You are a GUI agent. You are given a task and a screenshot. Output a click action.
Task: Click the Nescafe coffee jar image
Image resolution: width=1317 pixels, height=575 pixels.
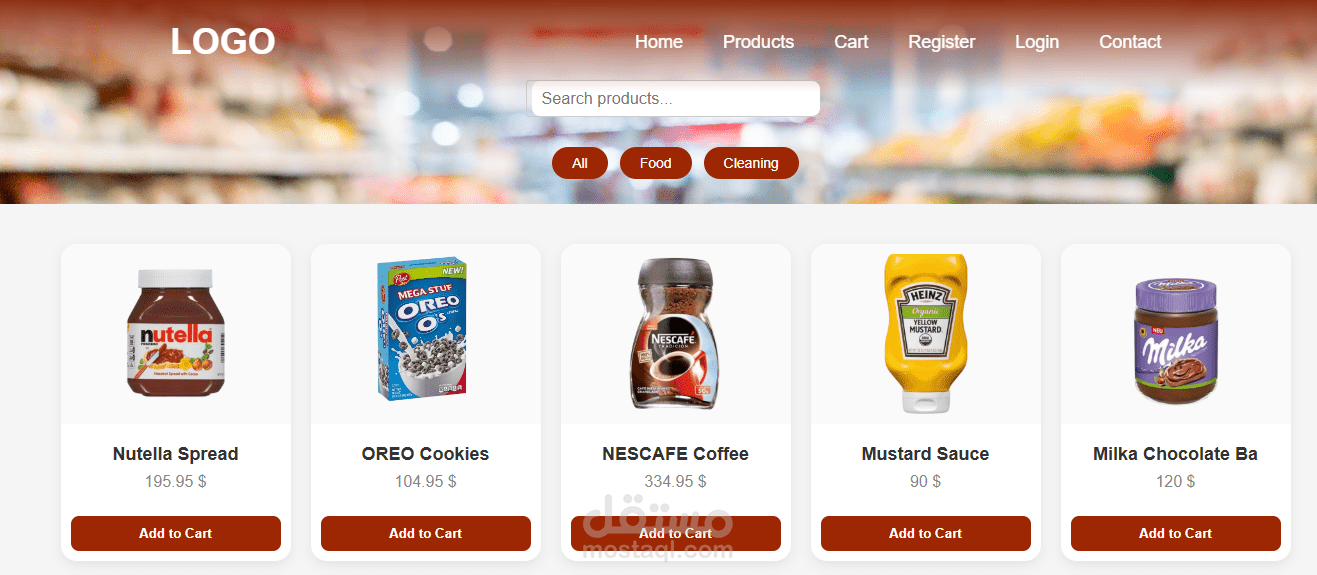tap(676, 333)
